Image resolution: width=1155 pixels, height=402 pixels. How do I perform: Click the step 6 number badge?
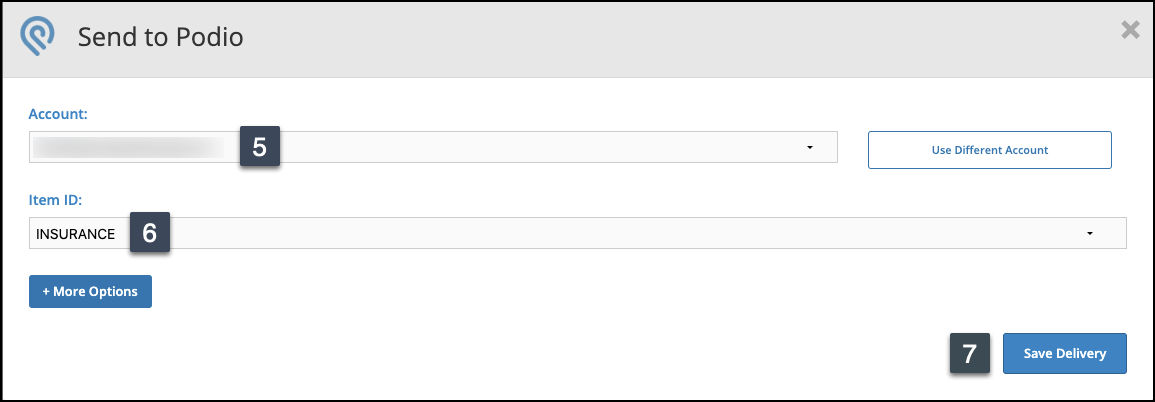click(149, 233)
